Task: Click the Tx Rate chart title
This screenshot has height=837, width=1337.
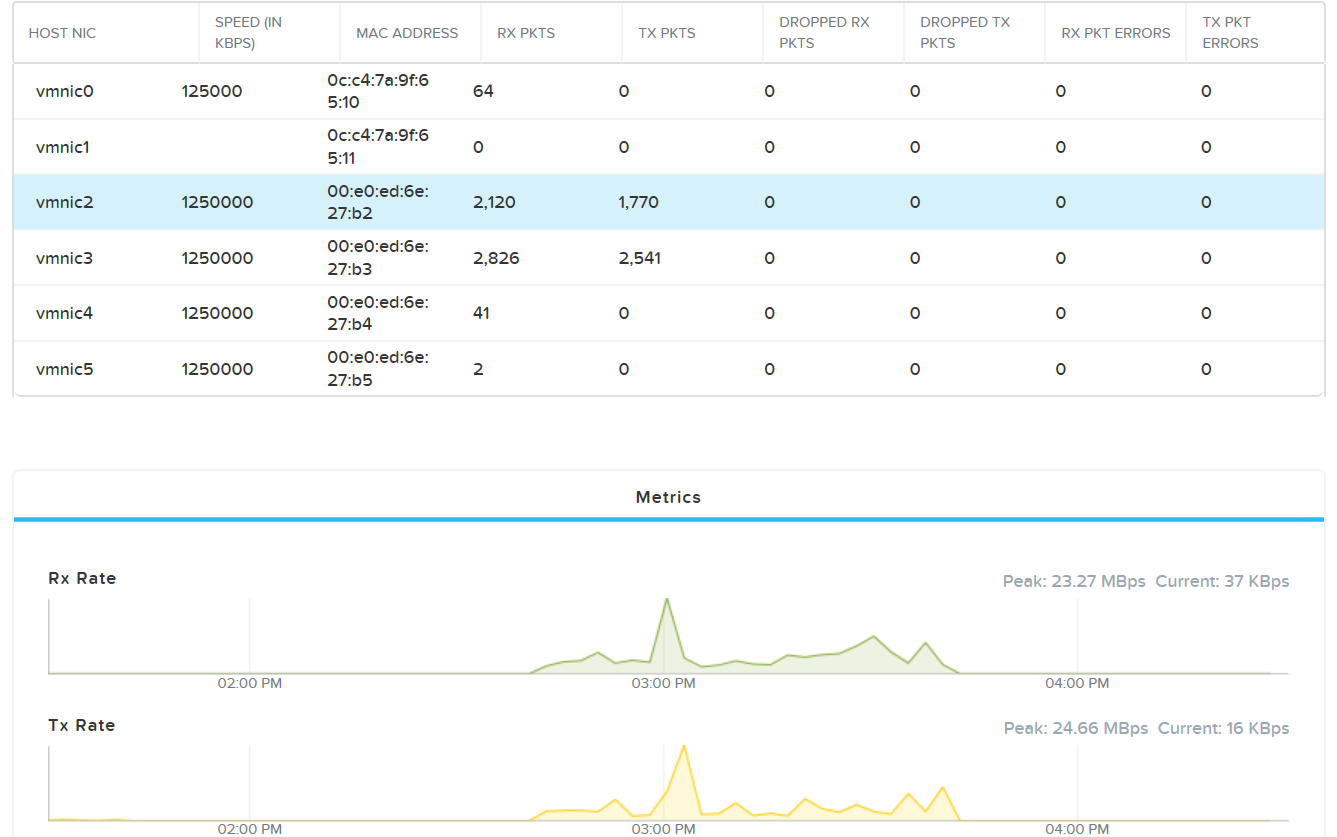Action: pos(81,725)
